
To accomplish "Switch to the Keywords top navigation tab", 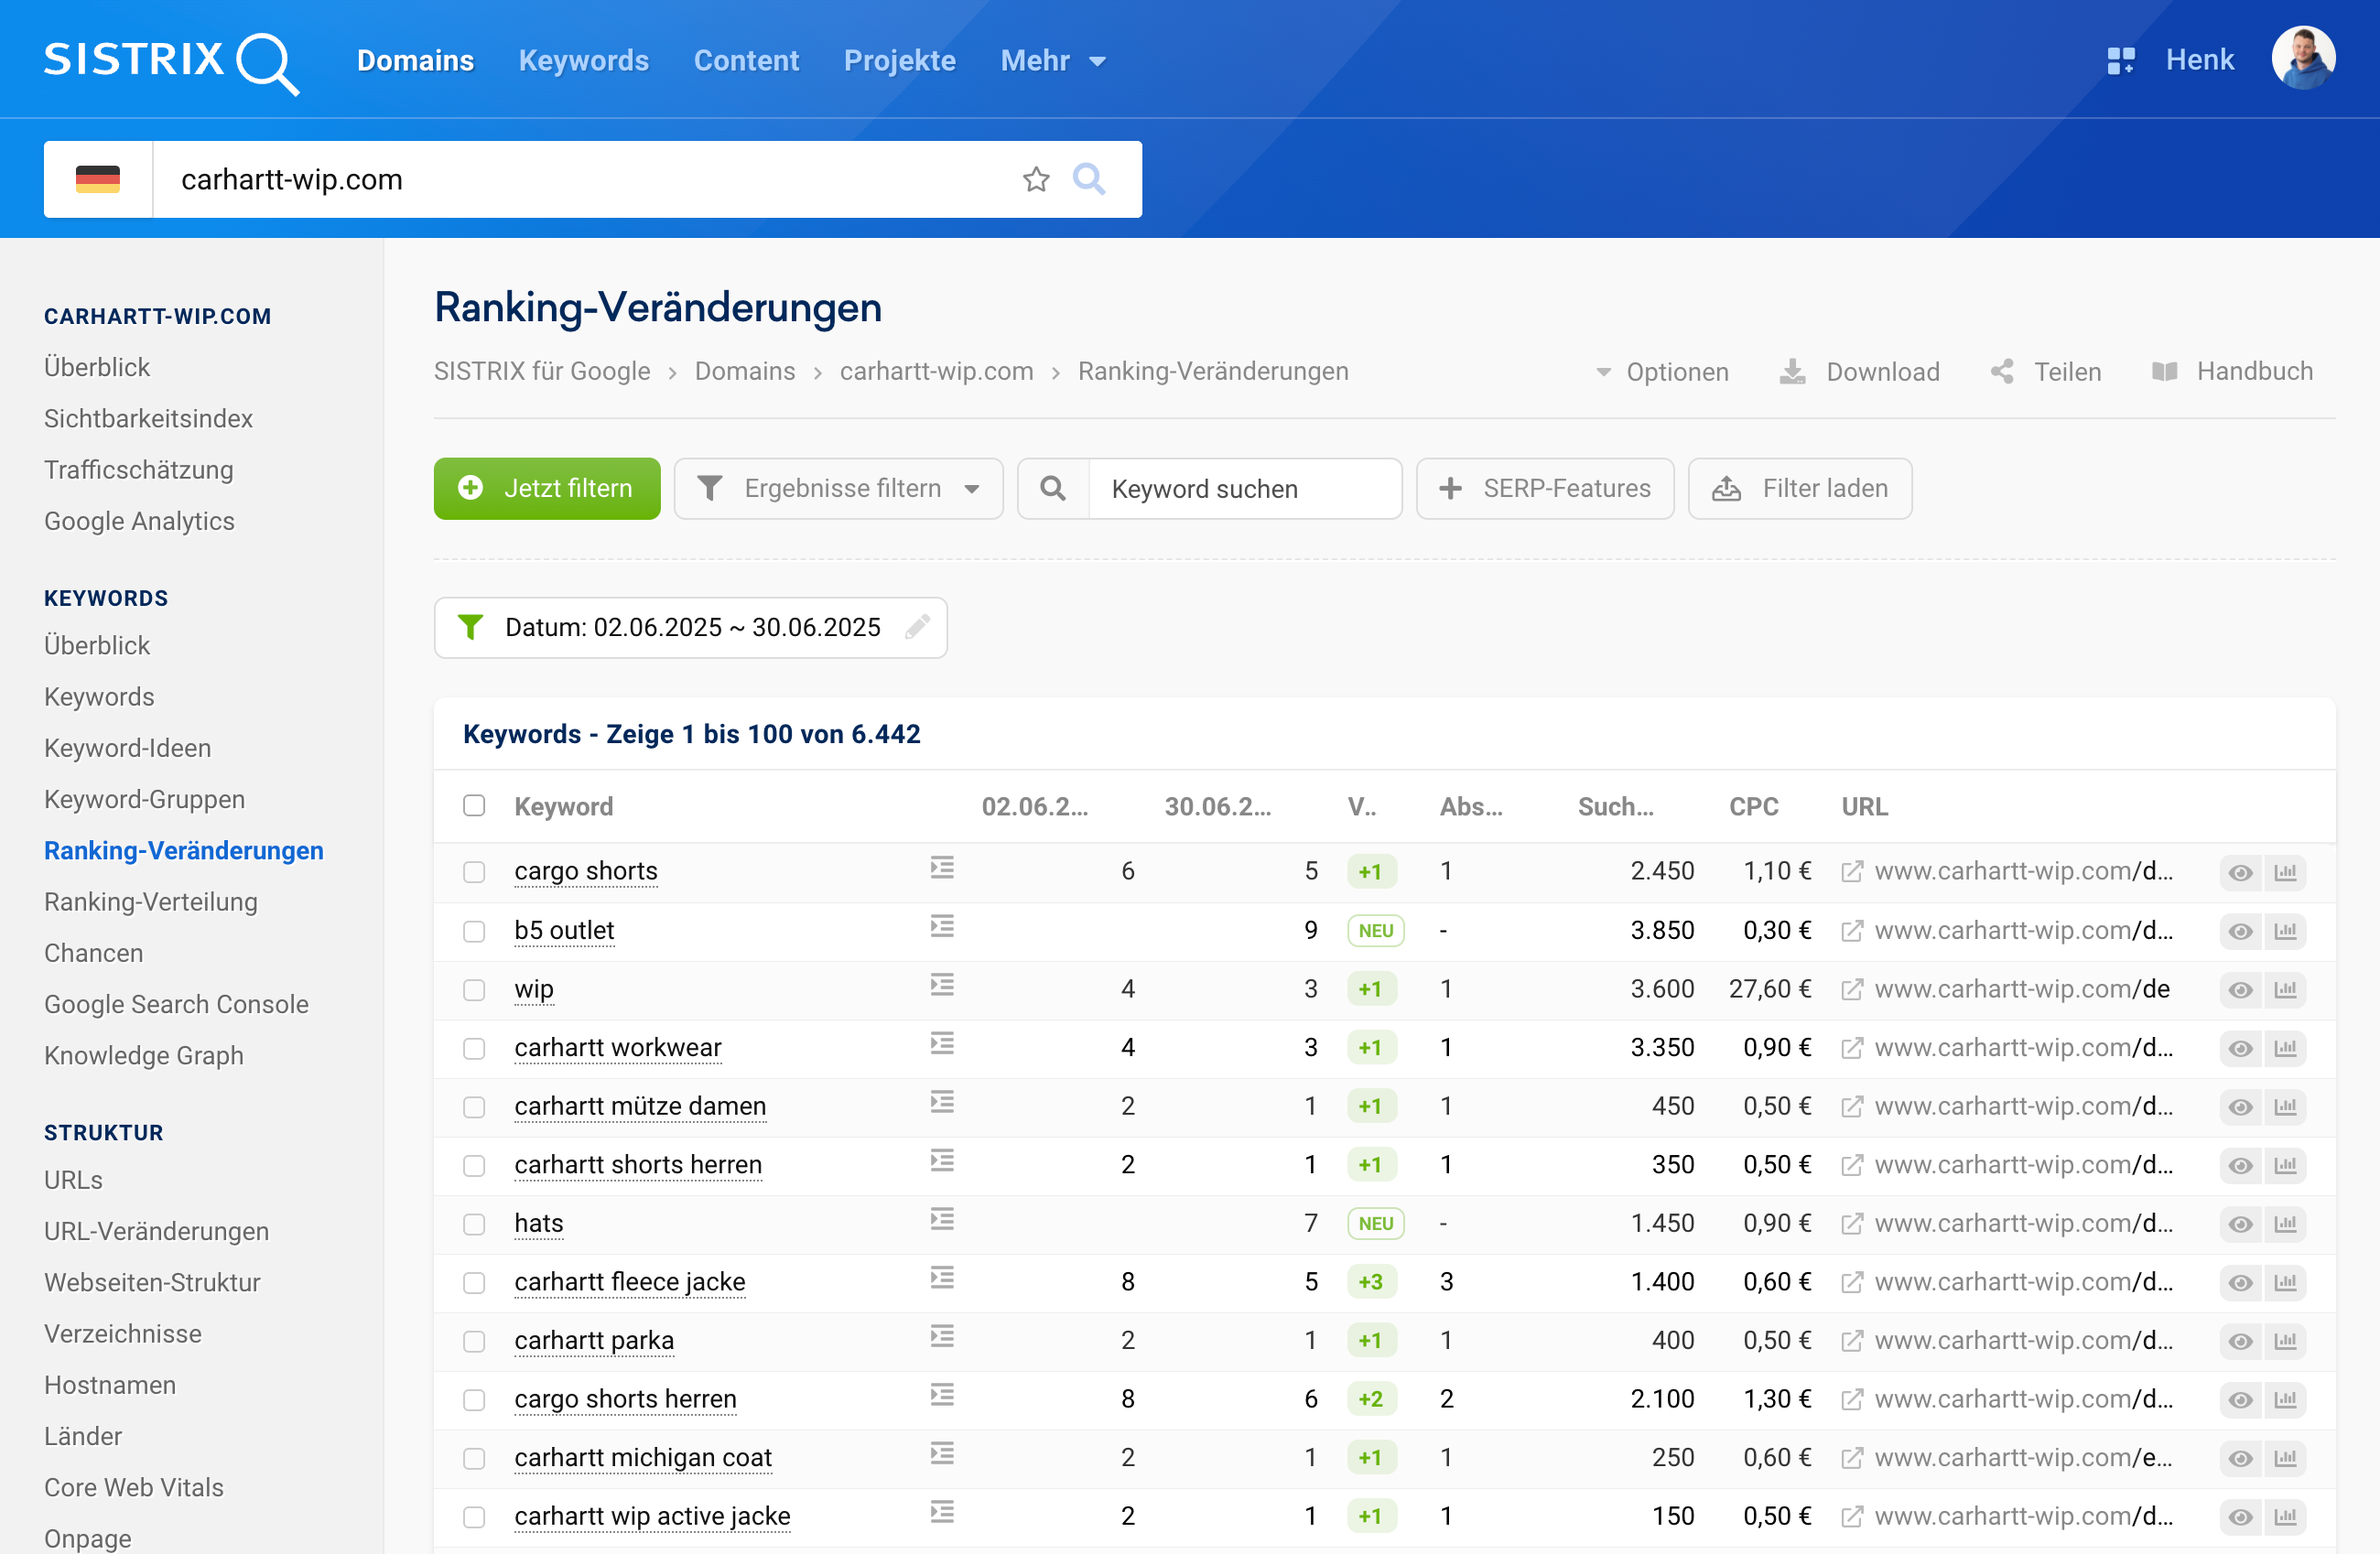I will click(x=583, y=61).
